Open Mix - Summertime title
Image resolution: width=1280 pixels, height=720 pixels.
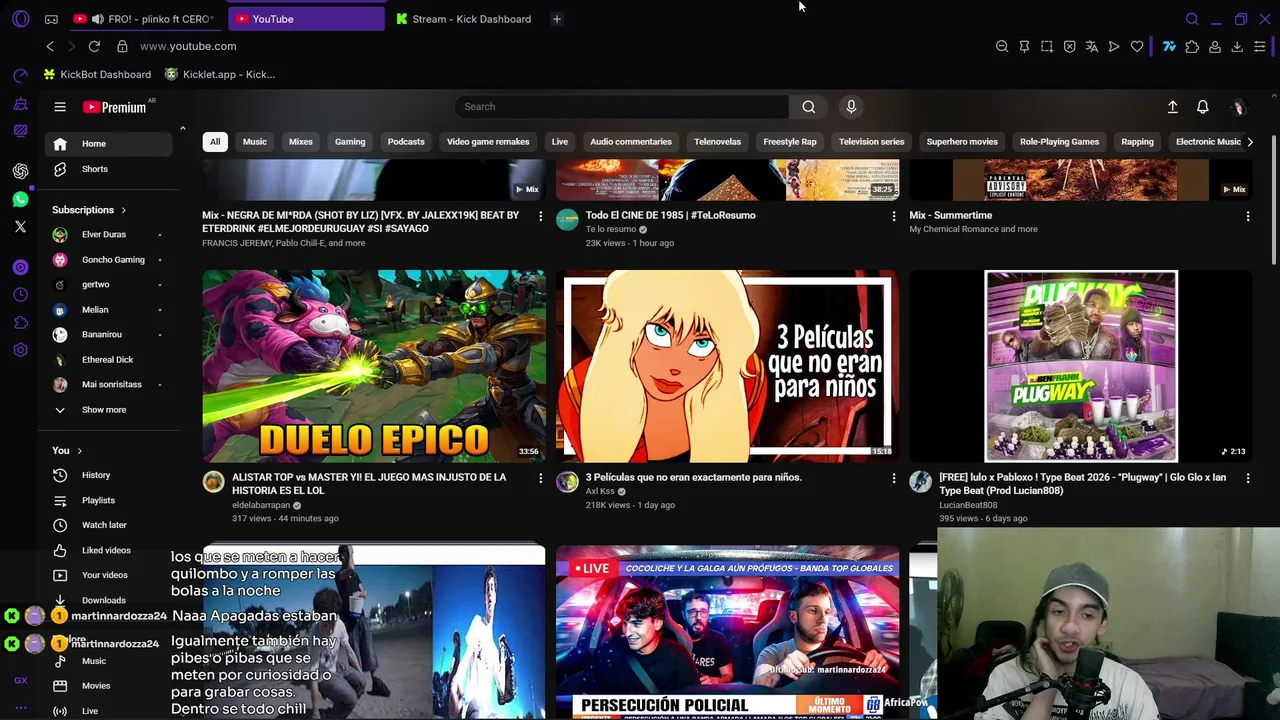950,215
